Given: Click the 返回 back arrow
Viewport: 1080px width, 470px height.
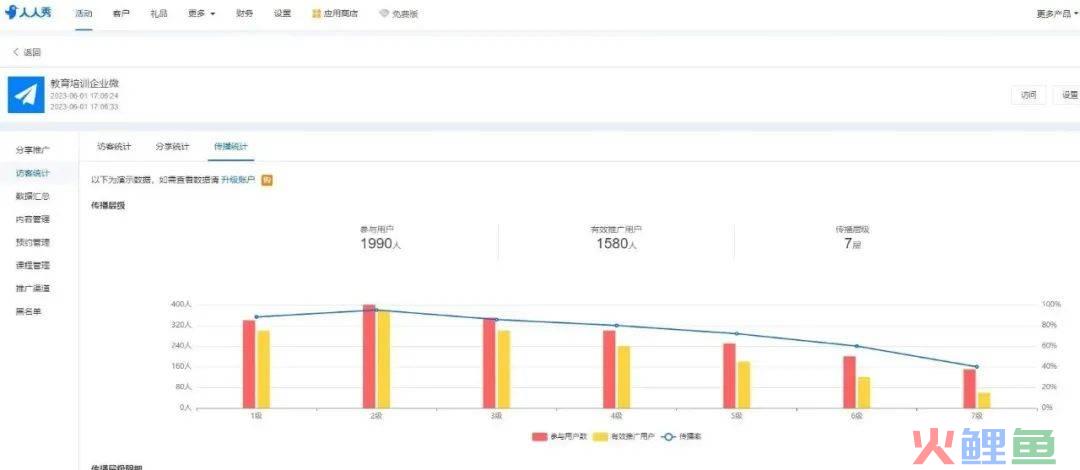Looking at the screenshot, I should (x=17, y=52).
